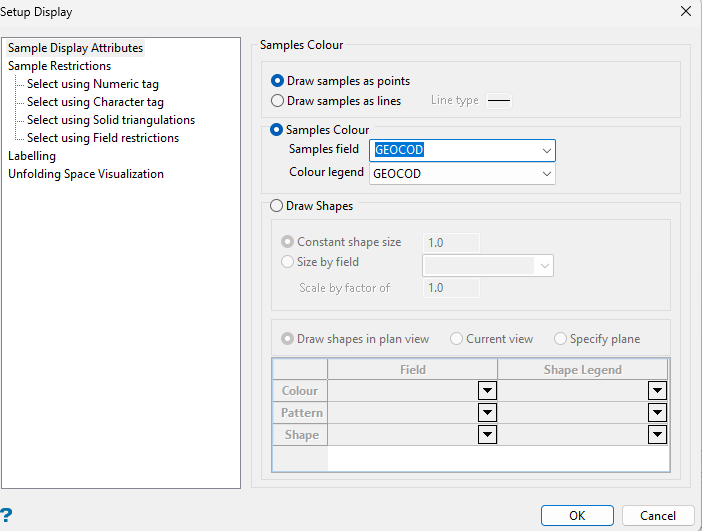Click the Samples field GEOCOD text

399,150
